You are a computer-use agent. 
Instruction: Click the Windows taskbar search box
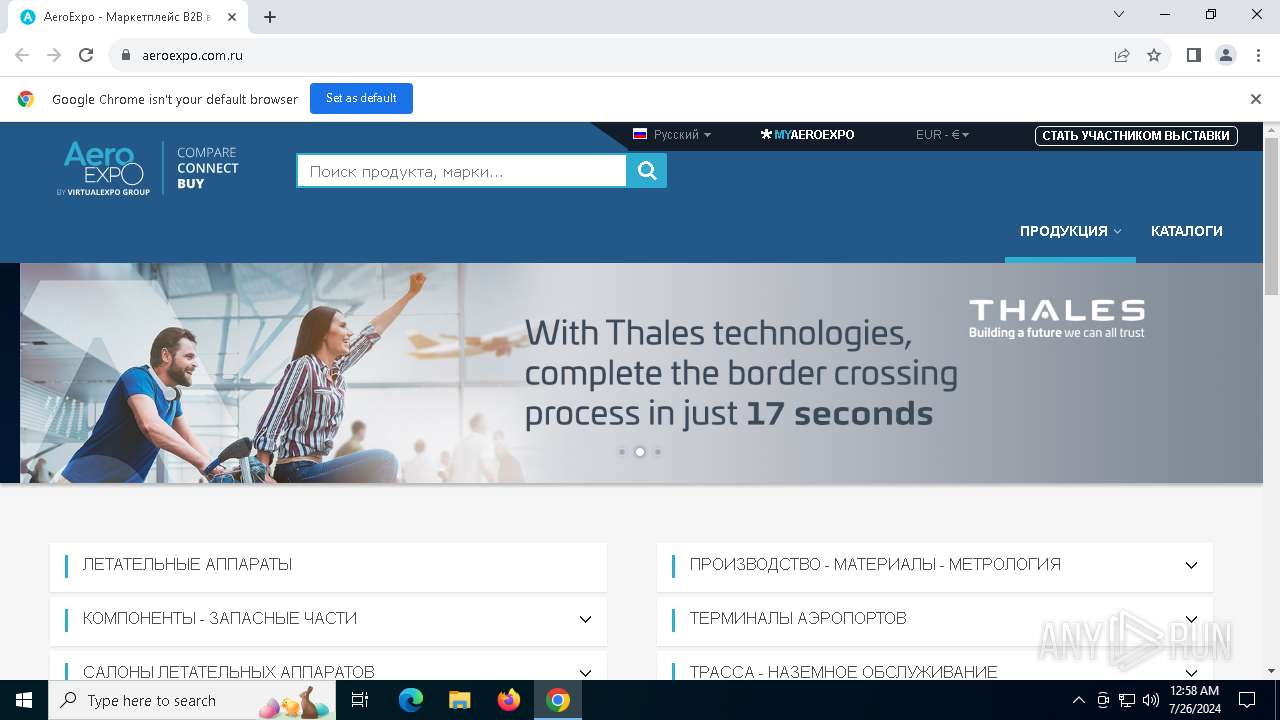pyautogui.click(x=194, y=700)
